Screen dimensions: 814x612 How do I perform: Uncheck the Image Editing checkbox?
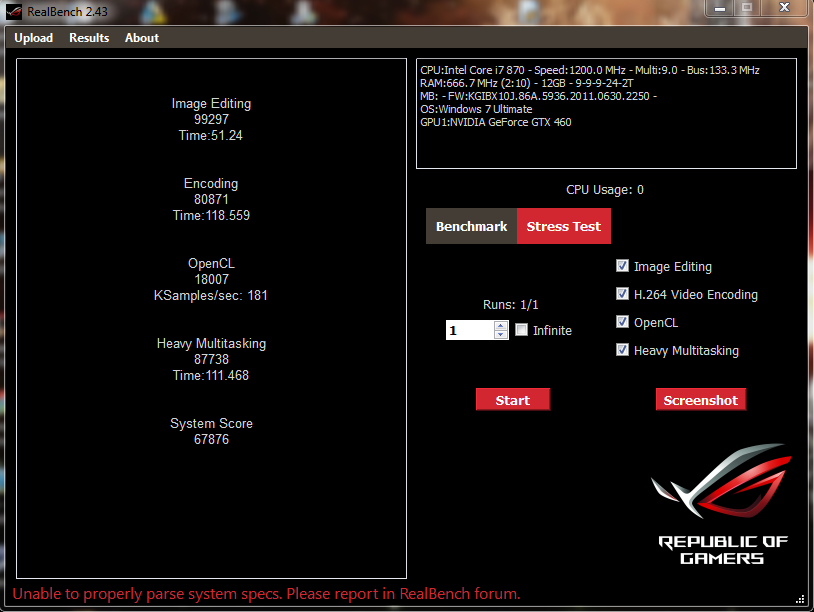pos(623,266)
